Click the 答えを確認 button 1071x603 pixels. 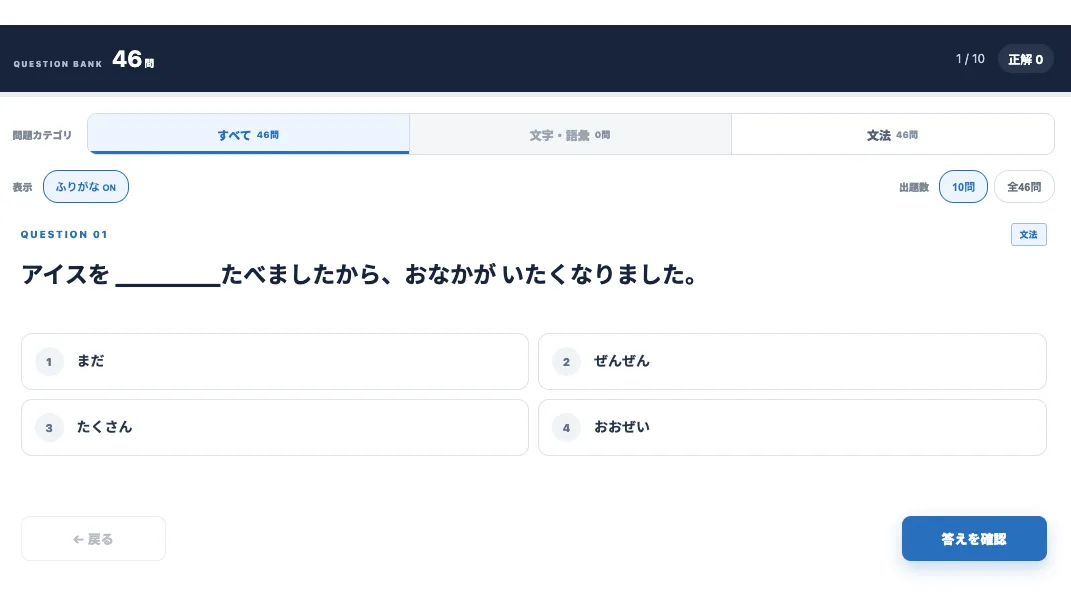(974, 539)
